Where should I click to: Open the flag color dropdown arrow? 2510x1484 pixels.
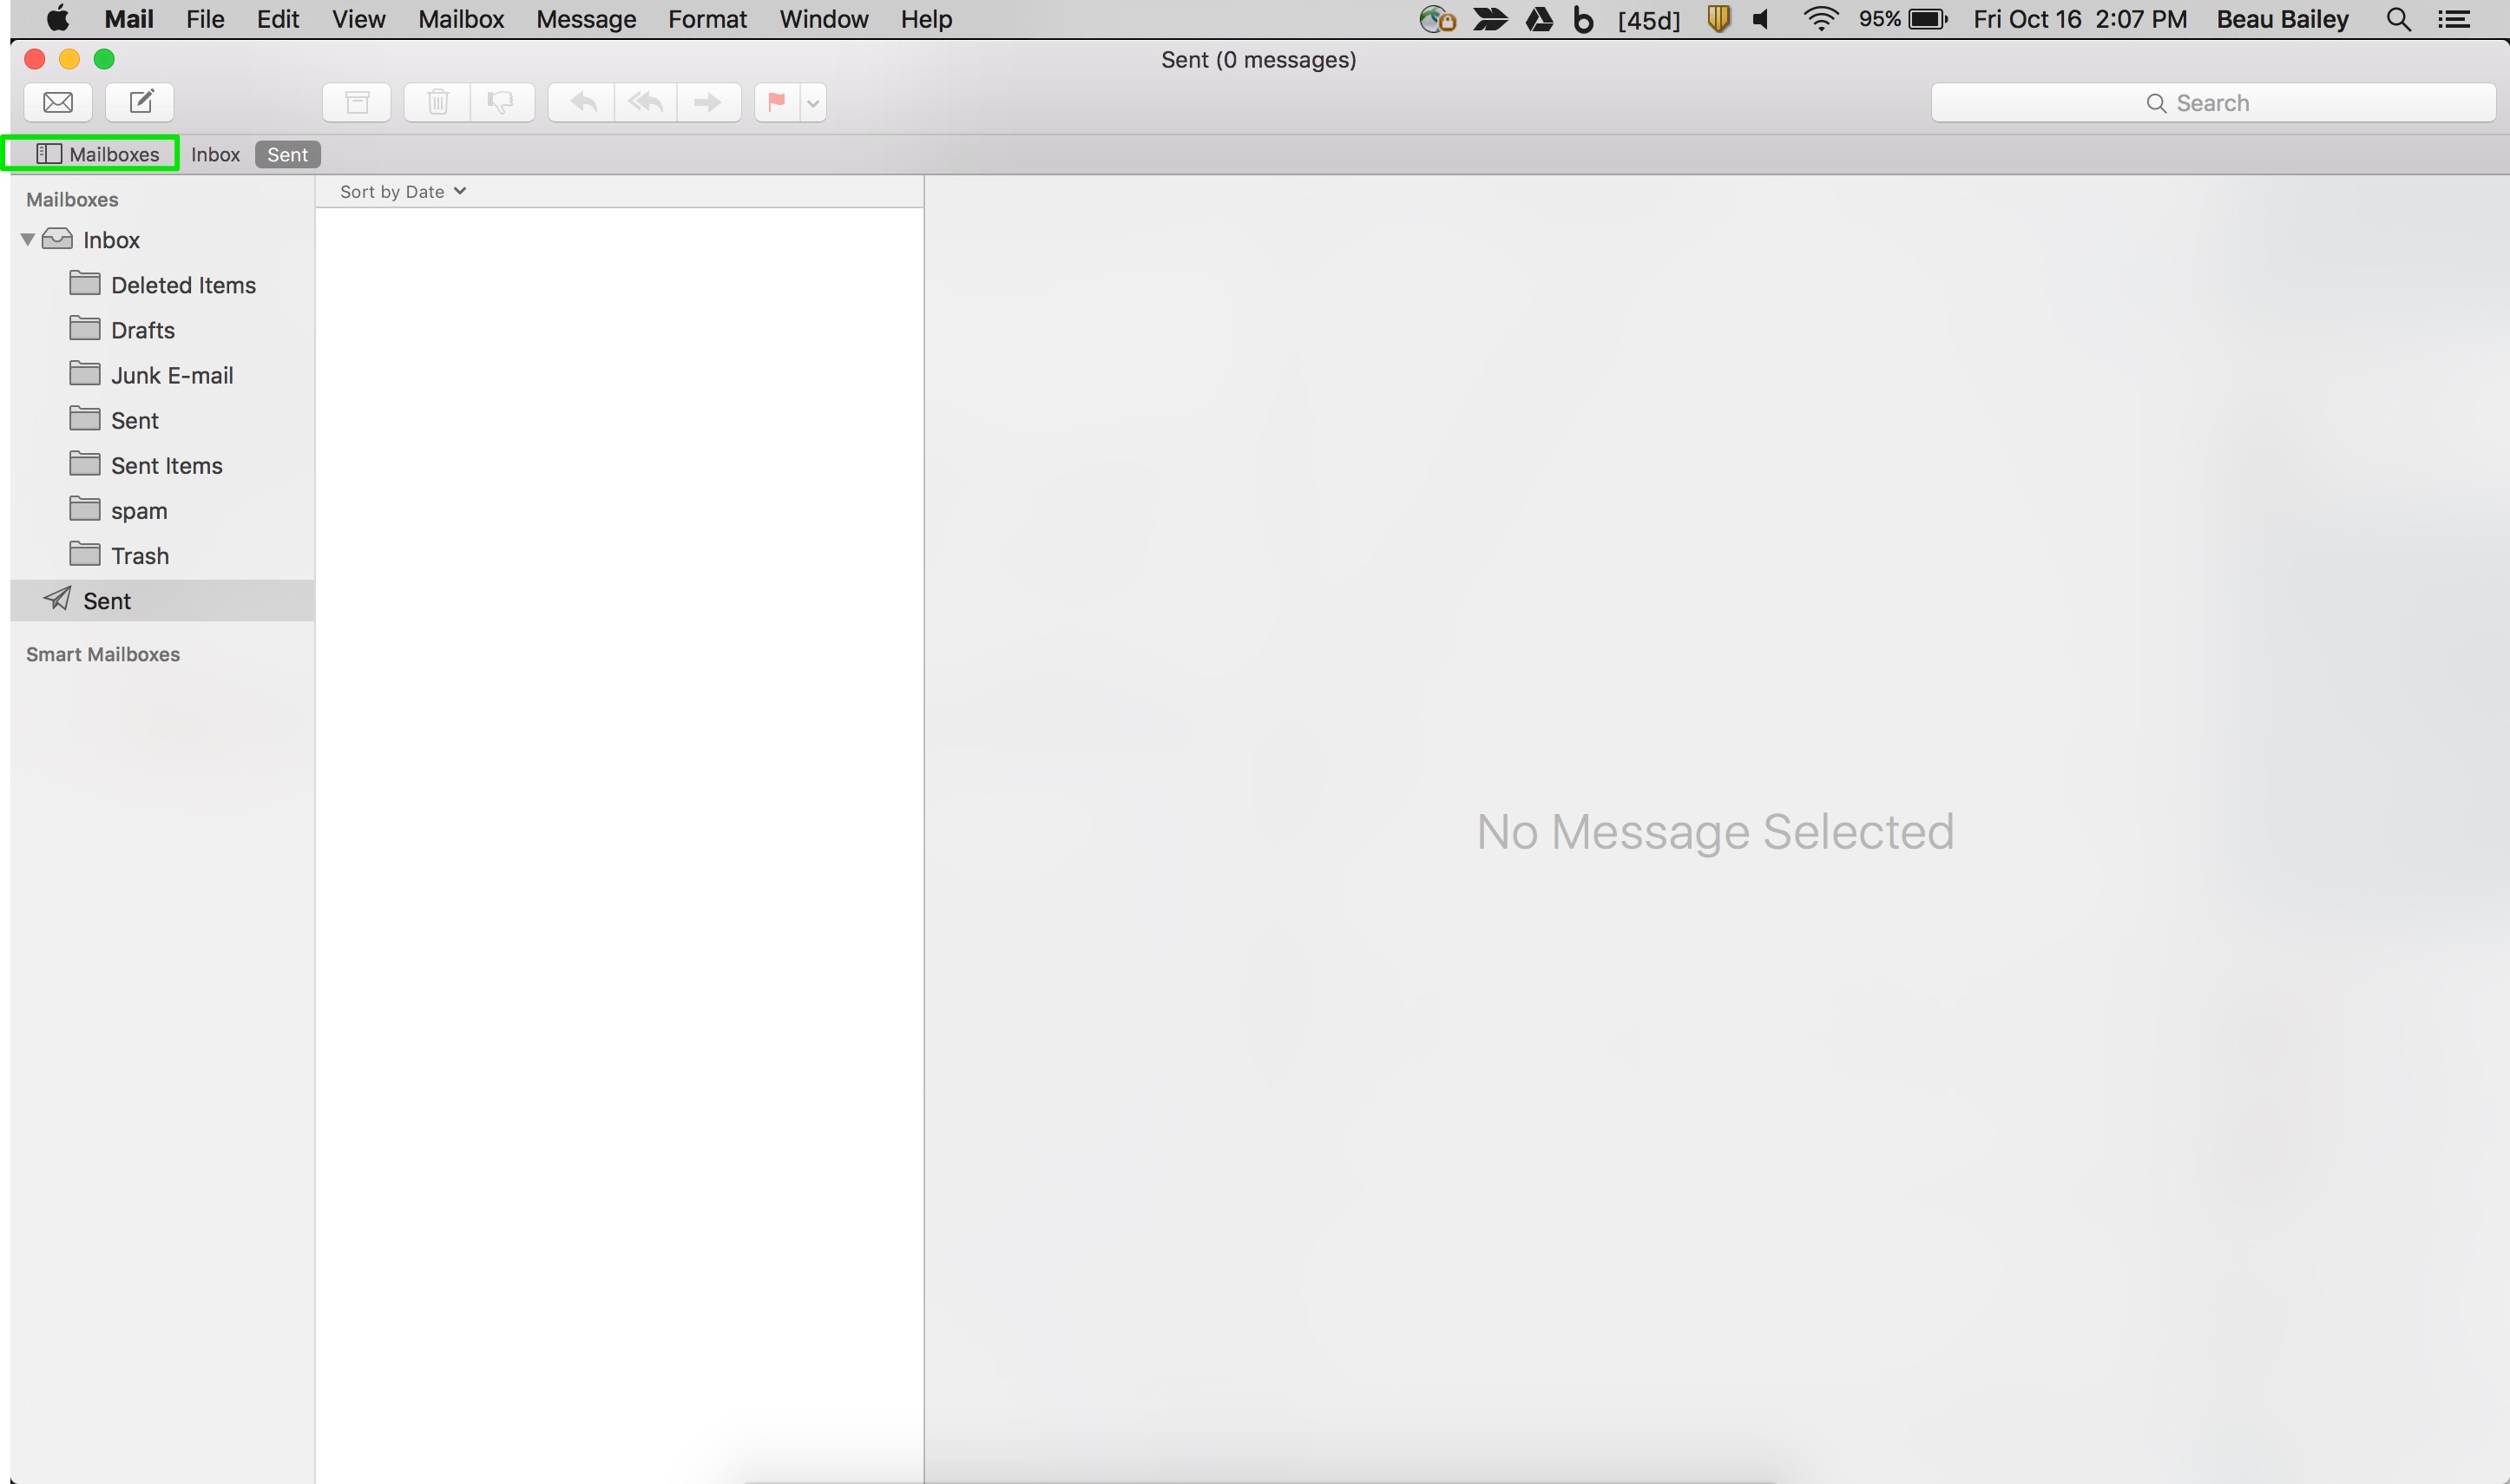pyautogui.click(x=813, y=102)
